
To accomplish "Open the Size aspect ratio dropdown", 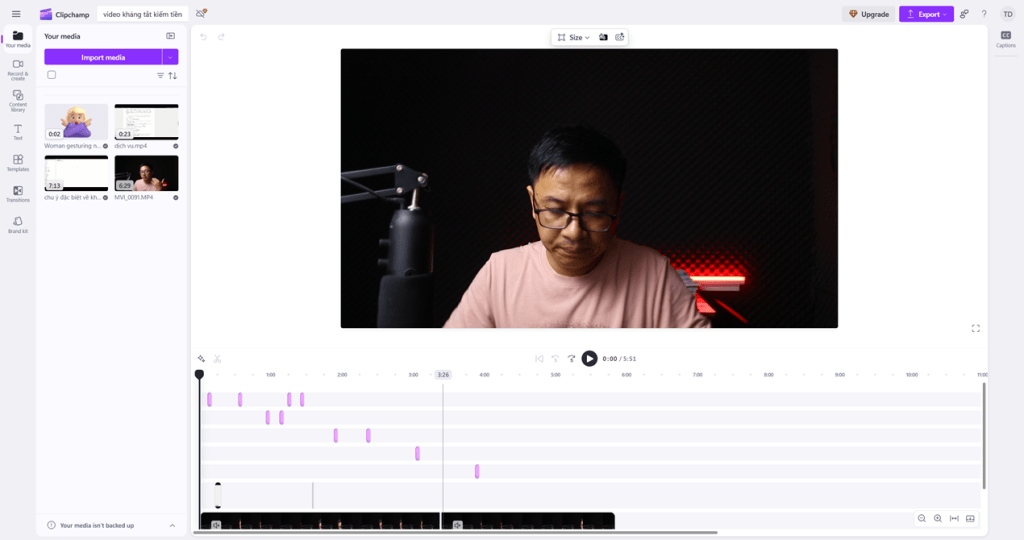I will click(573, 37).
